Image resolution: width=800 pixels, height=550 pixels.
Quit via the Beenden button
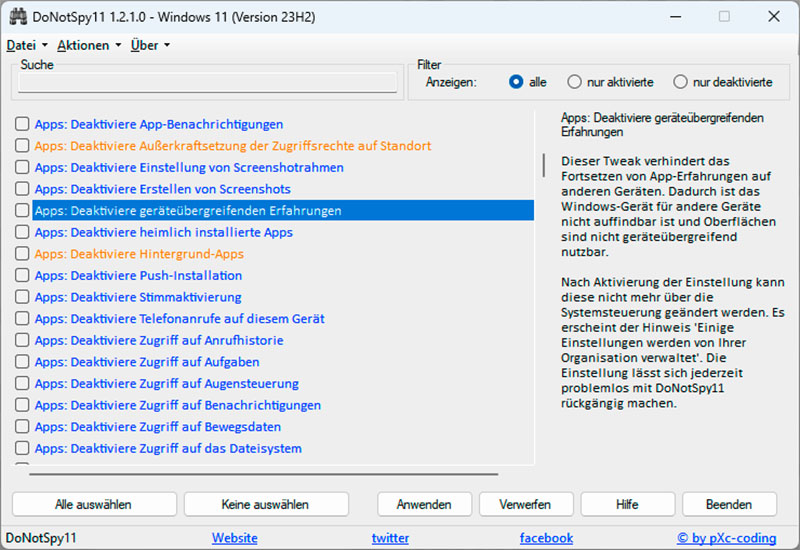click(729, 504)
